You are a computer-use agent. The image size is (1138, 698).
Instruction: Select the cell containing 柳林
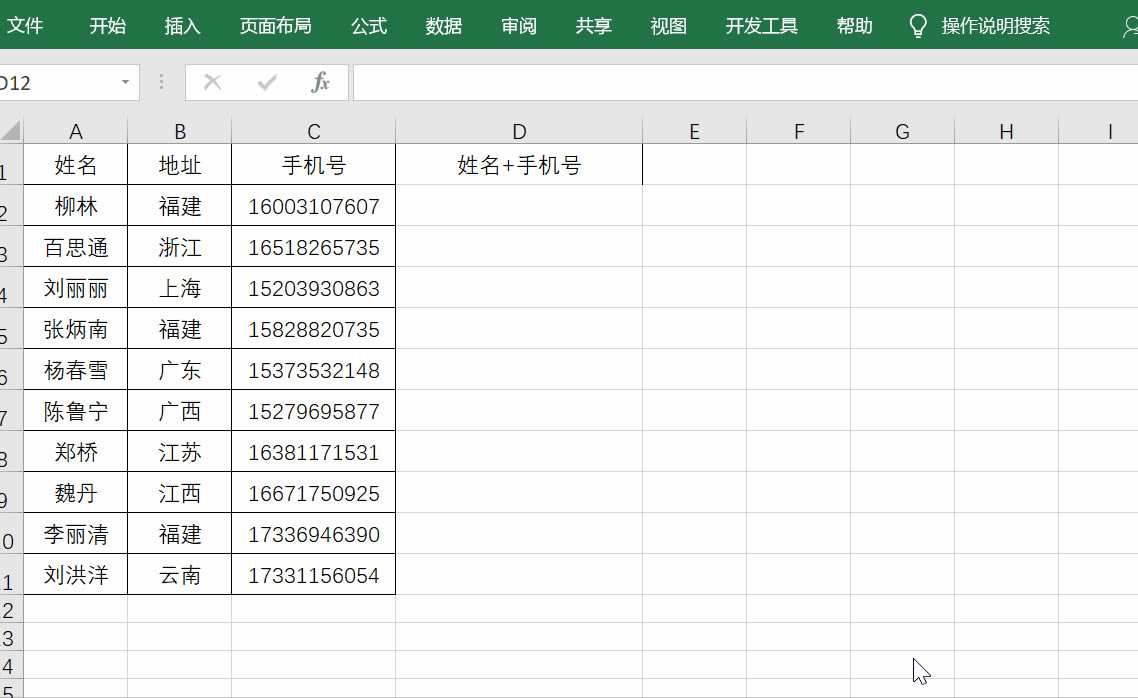(75, 206)
